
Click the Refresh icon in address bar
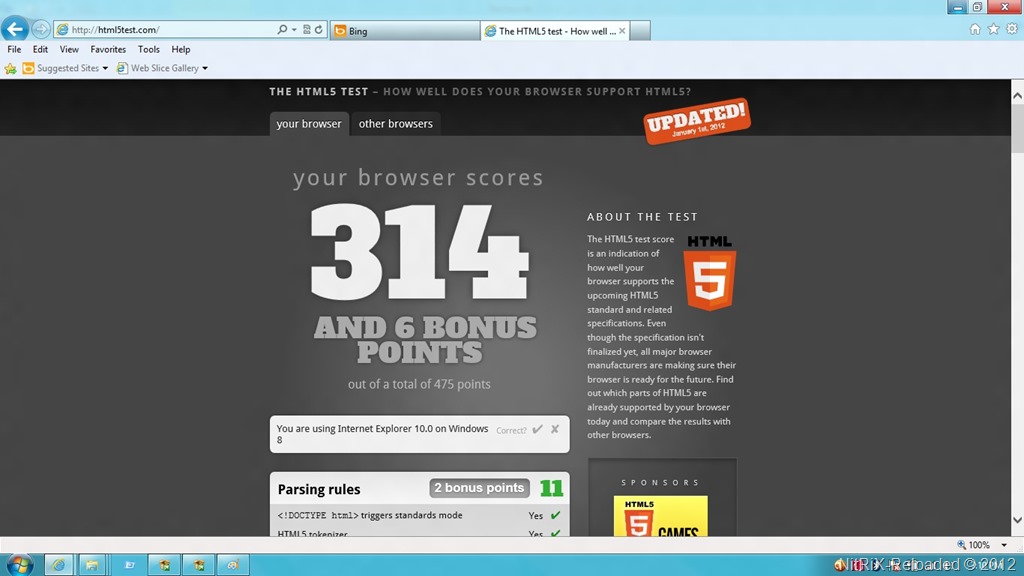[319, 30]
